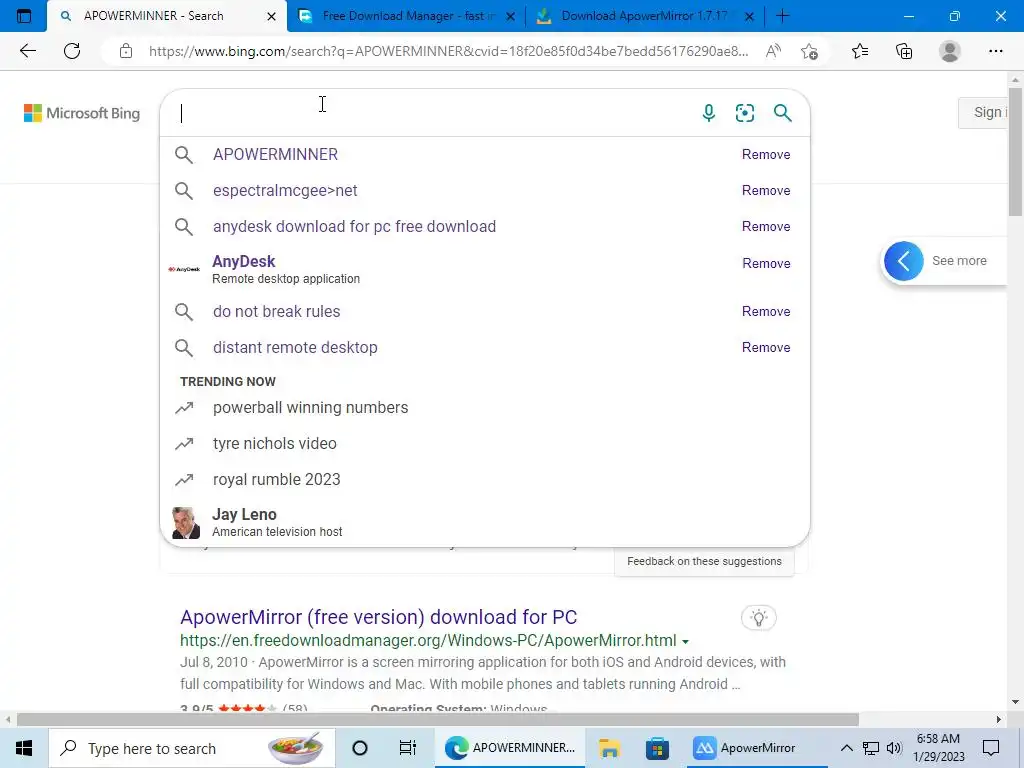Switch to Edge APOWERMINNER taskbar window
The image size is (1024, 768).
pyautogui.click(x=511, y=748)
